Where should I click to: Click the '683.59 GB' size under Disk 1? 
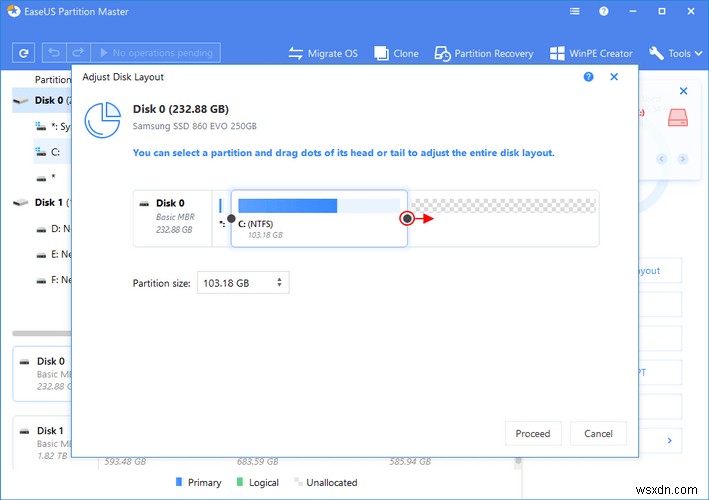pos(258,462)
